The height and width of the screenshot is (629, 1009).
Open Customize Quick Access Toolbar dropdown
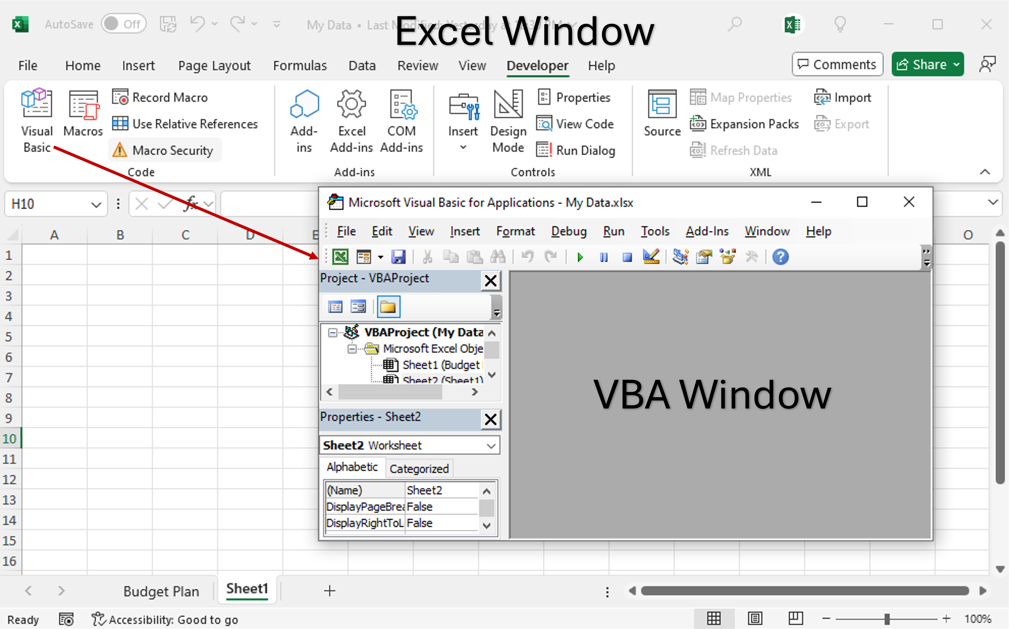click(x=277, y=24)
